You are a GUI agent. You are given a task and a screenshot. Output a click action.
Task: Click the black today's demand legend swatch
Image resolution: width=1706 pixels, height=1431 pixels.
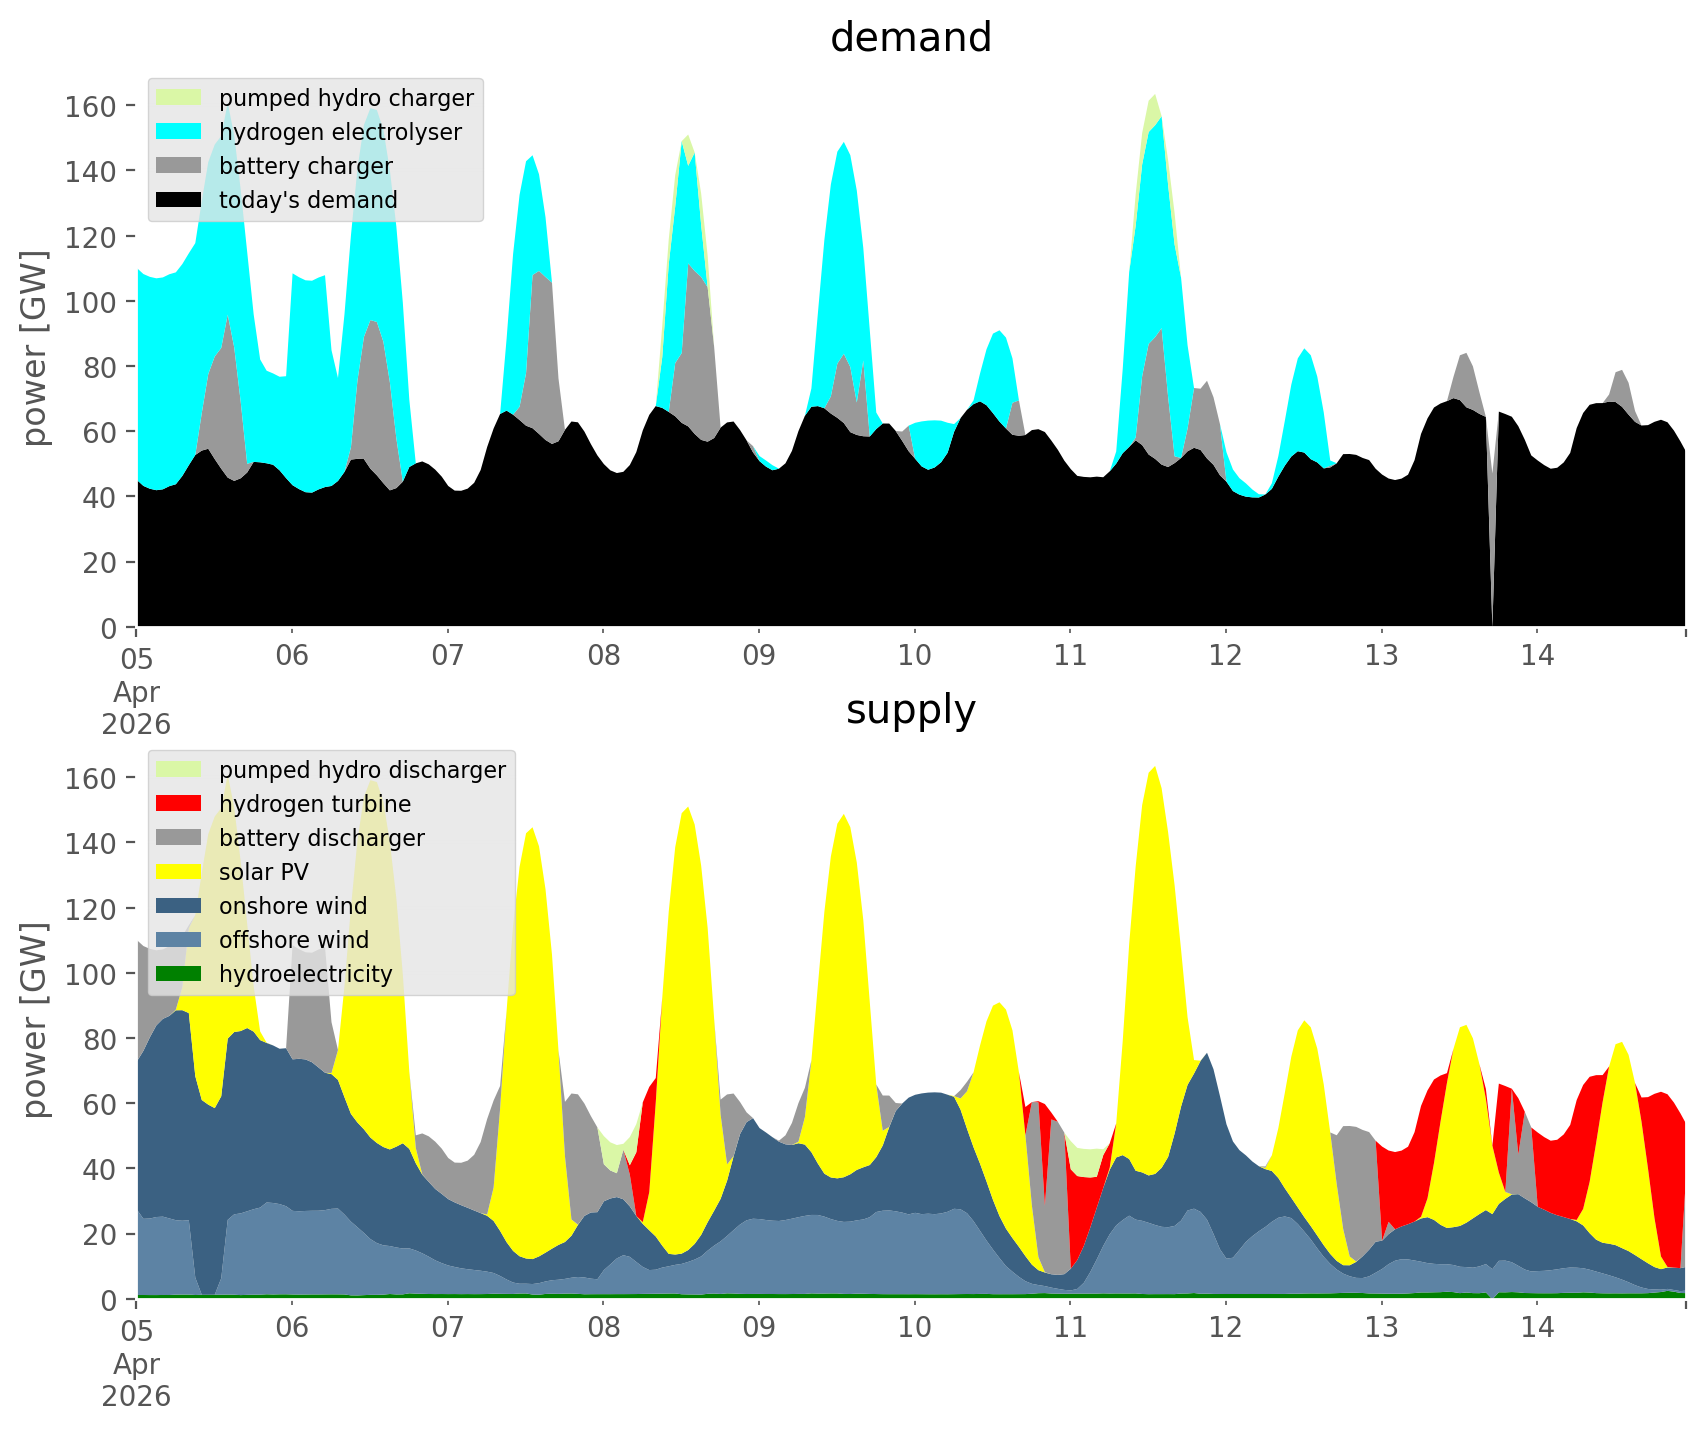coord(180,200)
